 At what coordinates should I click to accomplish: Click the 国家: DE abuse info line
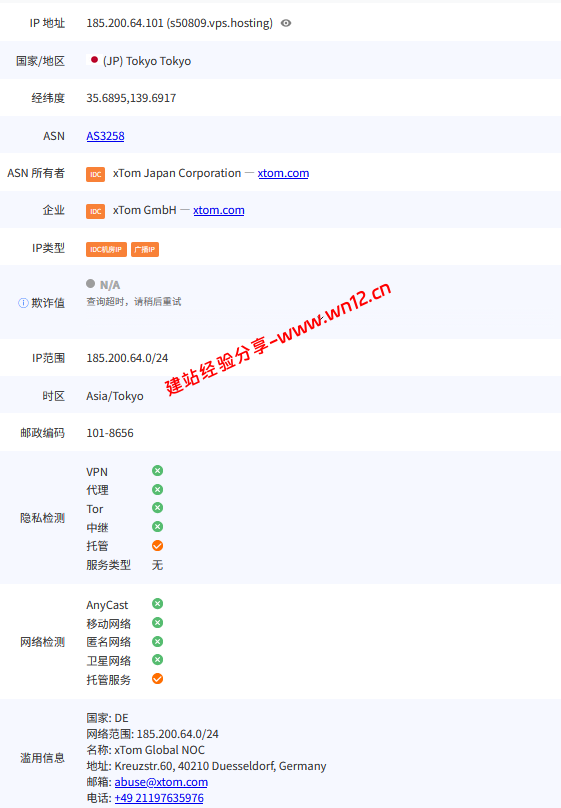[x=107, y=718]
